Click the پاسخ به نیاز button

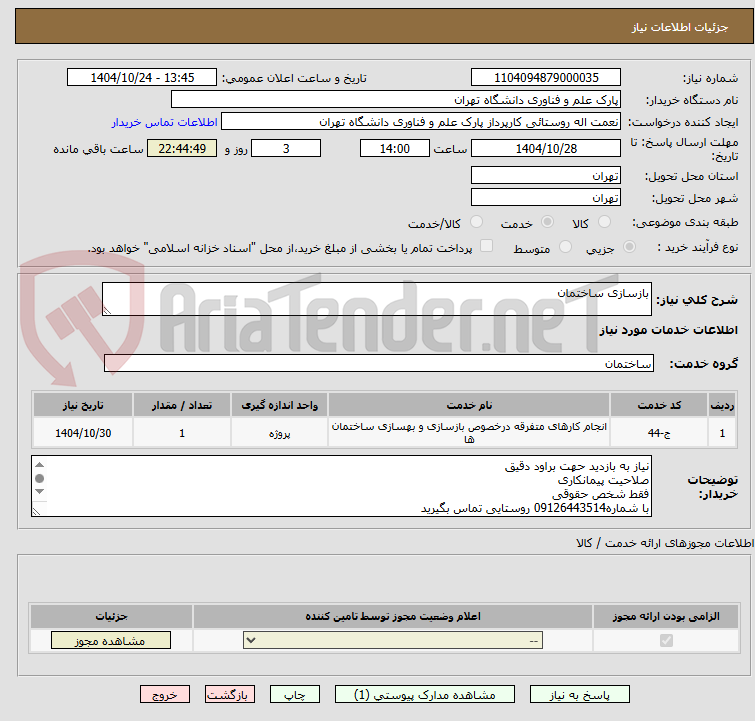click(x=579, y=695)
